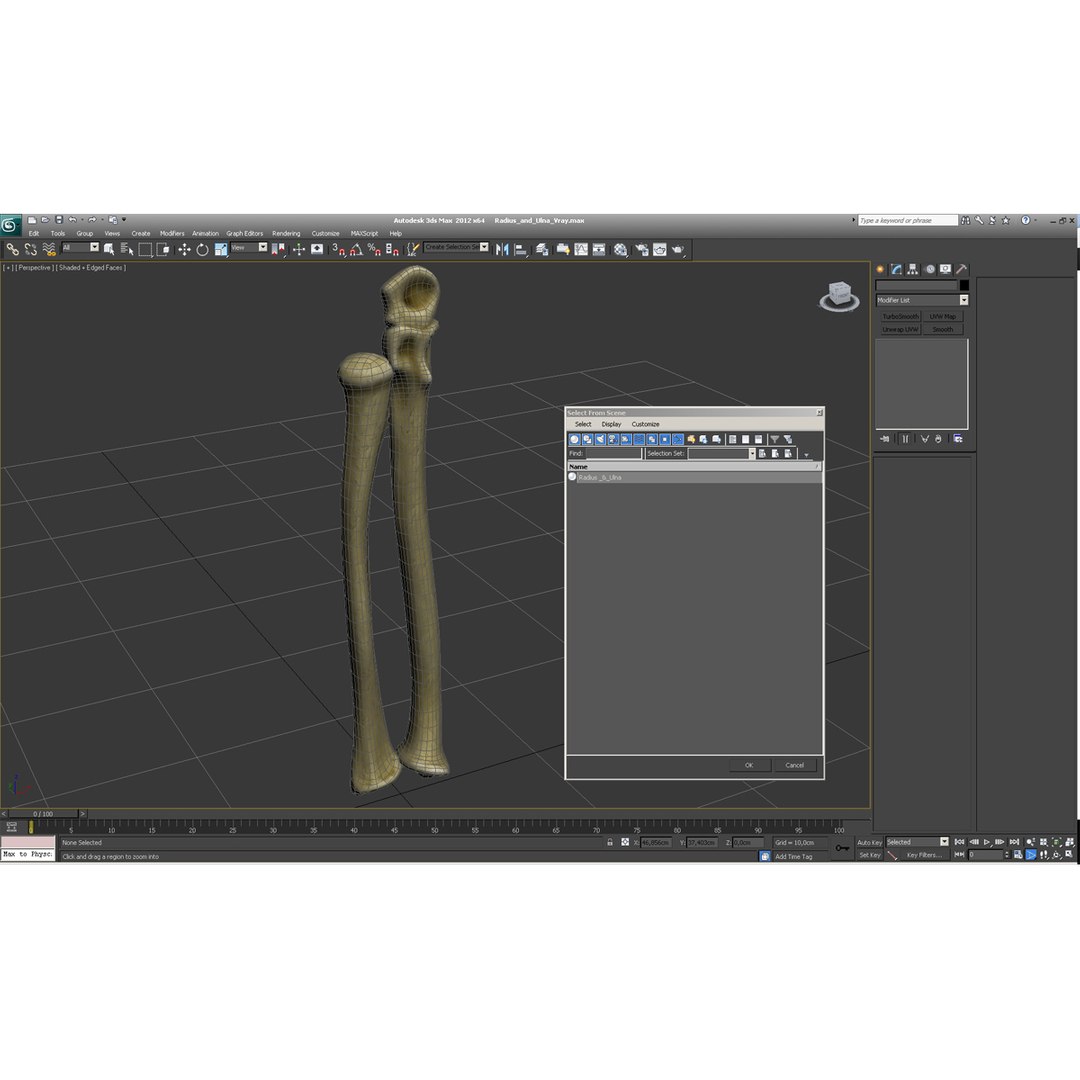Open the MAXScript menu
The image size is (1080, 1080).
(364, 233)
